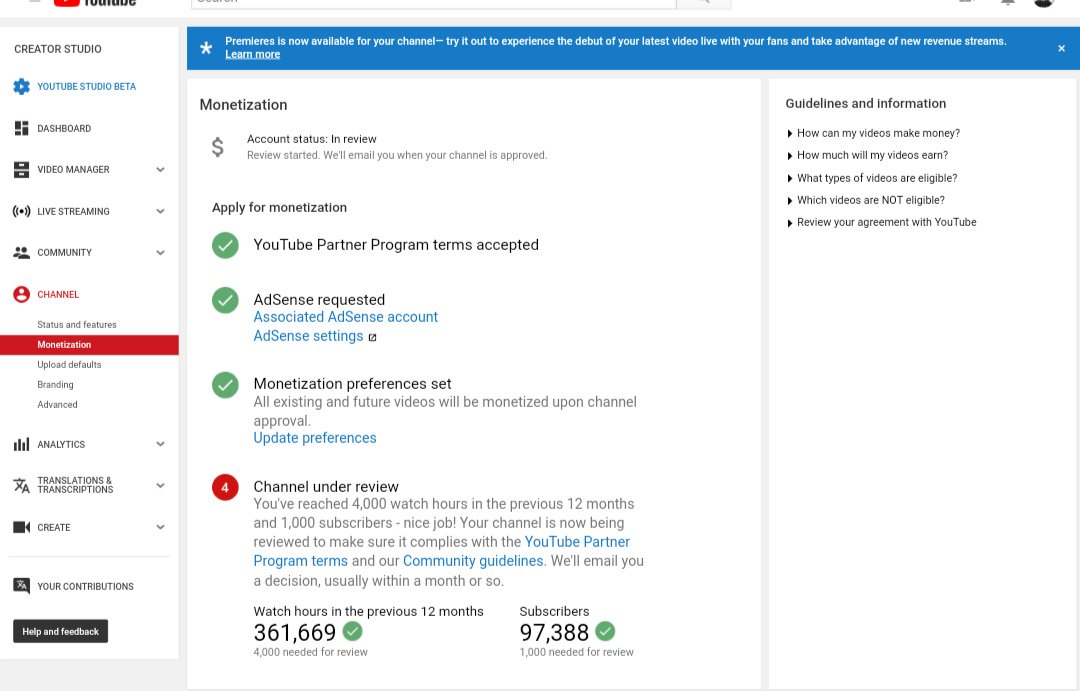The image size is (1080, 691).
Task: Click the Translations & Transcriptions icon
Action: pyautogui.click(x=21, y=486)
